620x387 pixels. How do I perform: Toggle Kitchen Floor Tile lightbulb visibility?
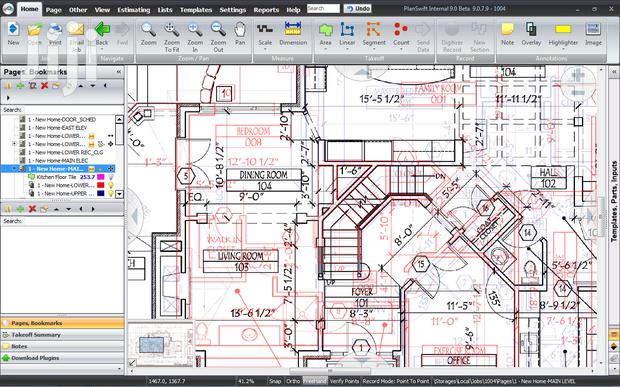coord(111,177)
